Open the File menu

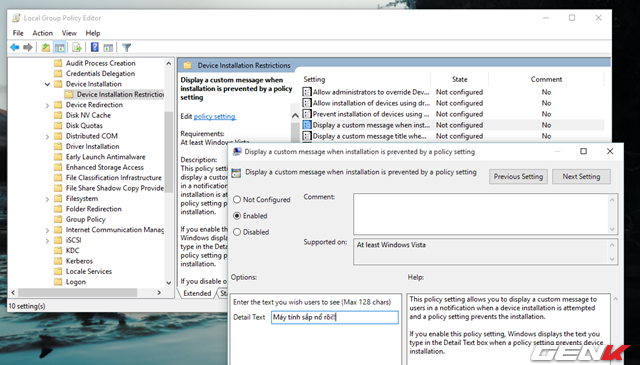click(x=18, y=33)
